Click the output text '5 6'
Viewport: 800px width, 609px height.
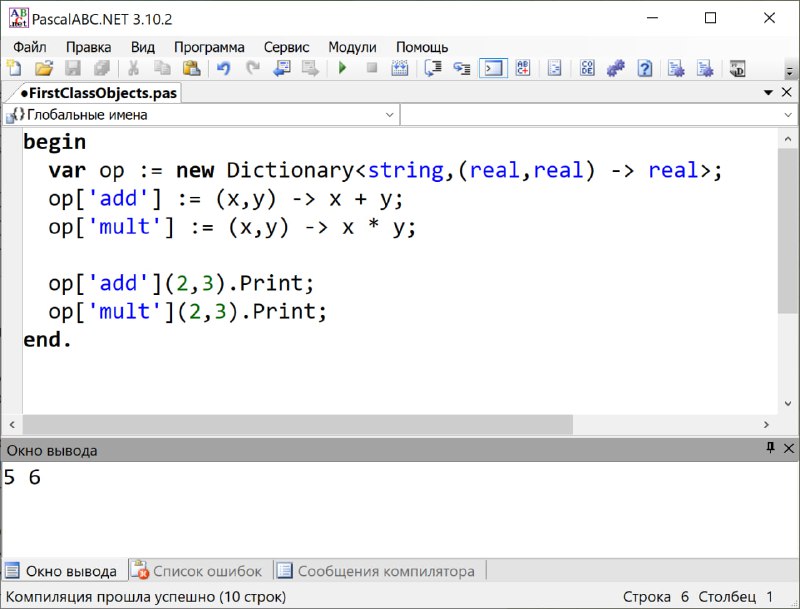click(x=22, y=477)
